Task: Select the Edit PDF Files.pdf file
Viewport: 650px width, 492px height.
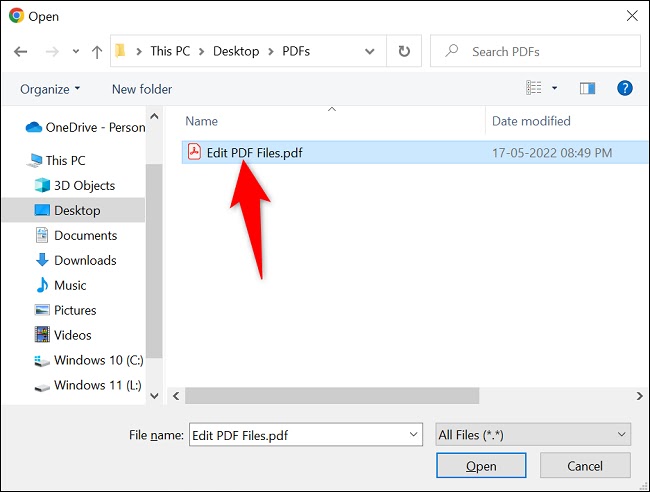Action: (x=415, y=153)
